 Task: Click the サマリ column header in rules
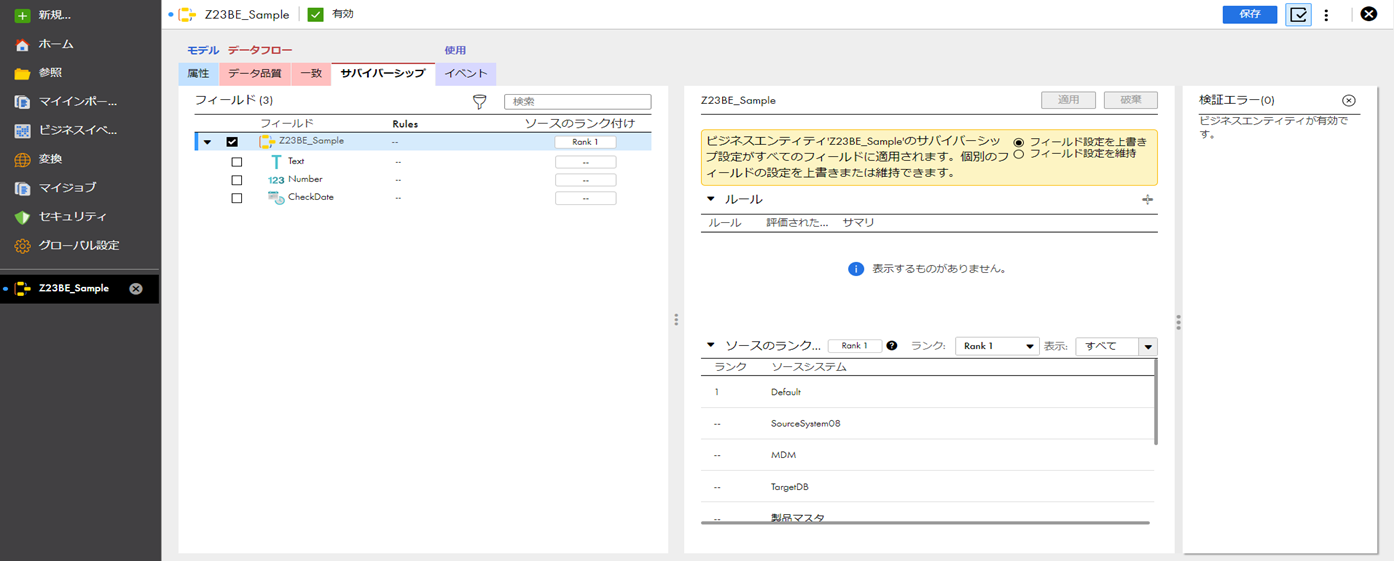coord(858,223)
